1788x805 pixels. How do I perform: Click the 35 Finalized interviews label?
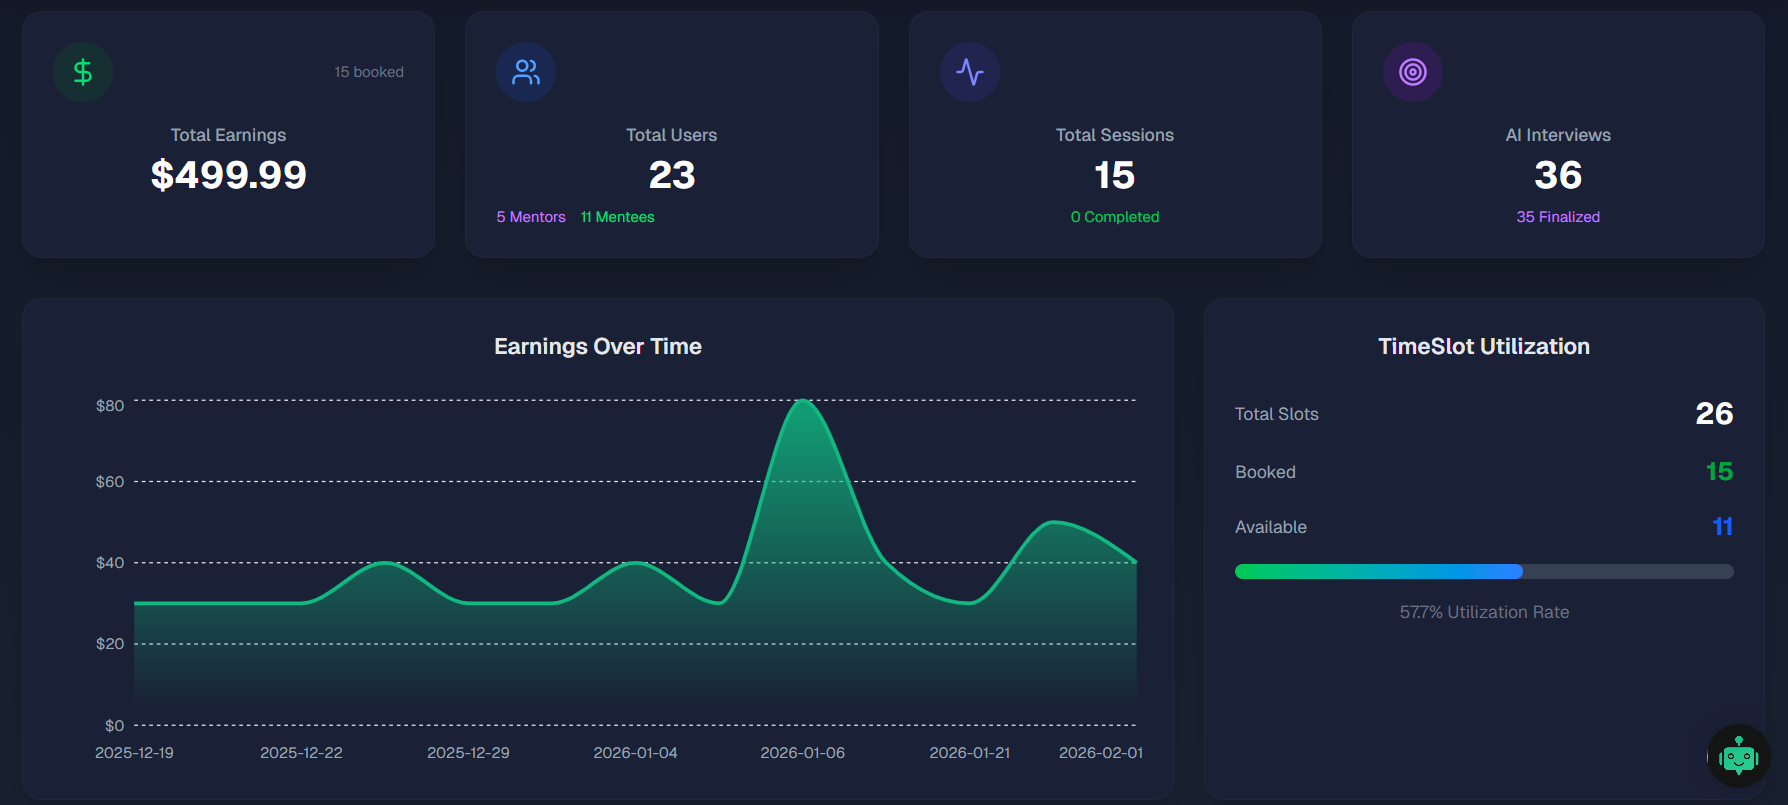[1558, 217]
